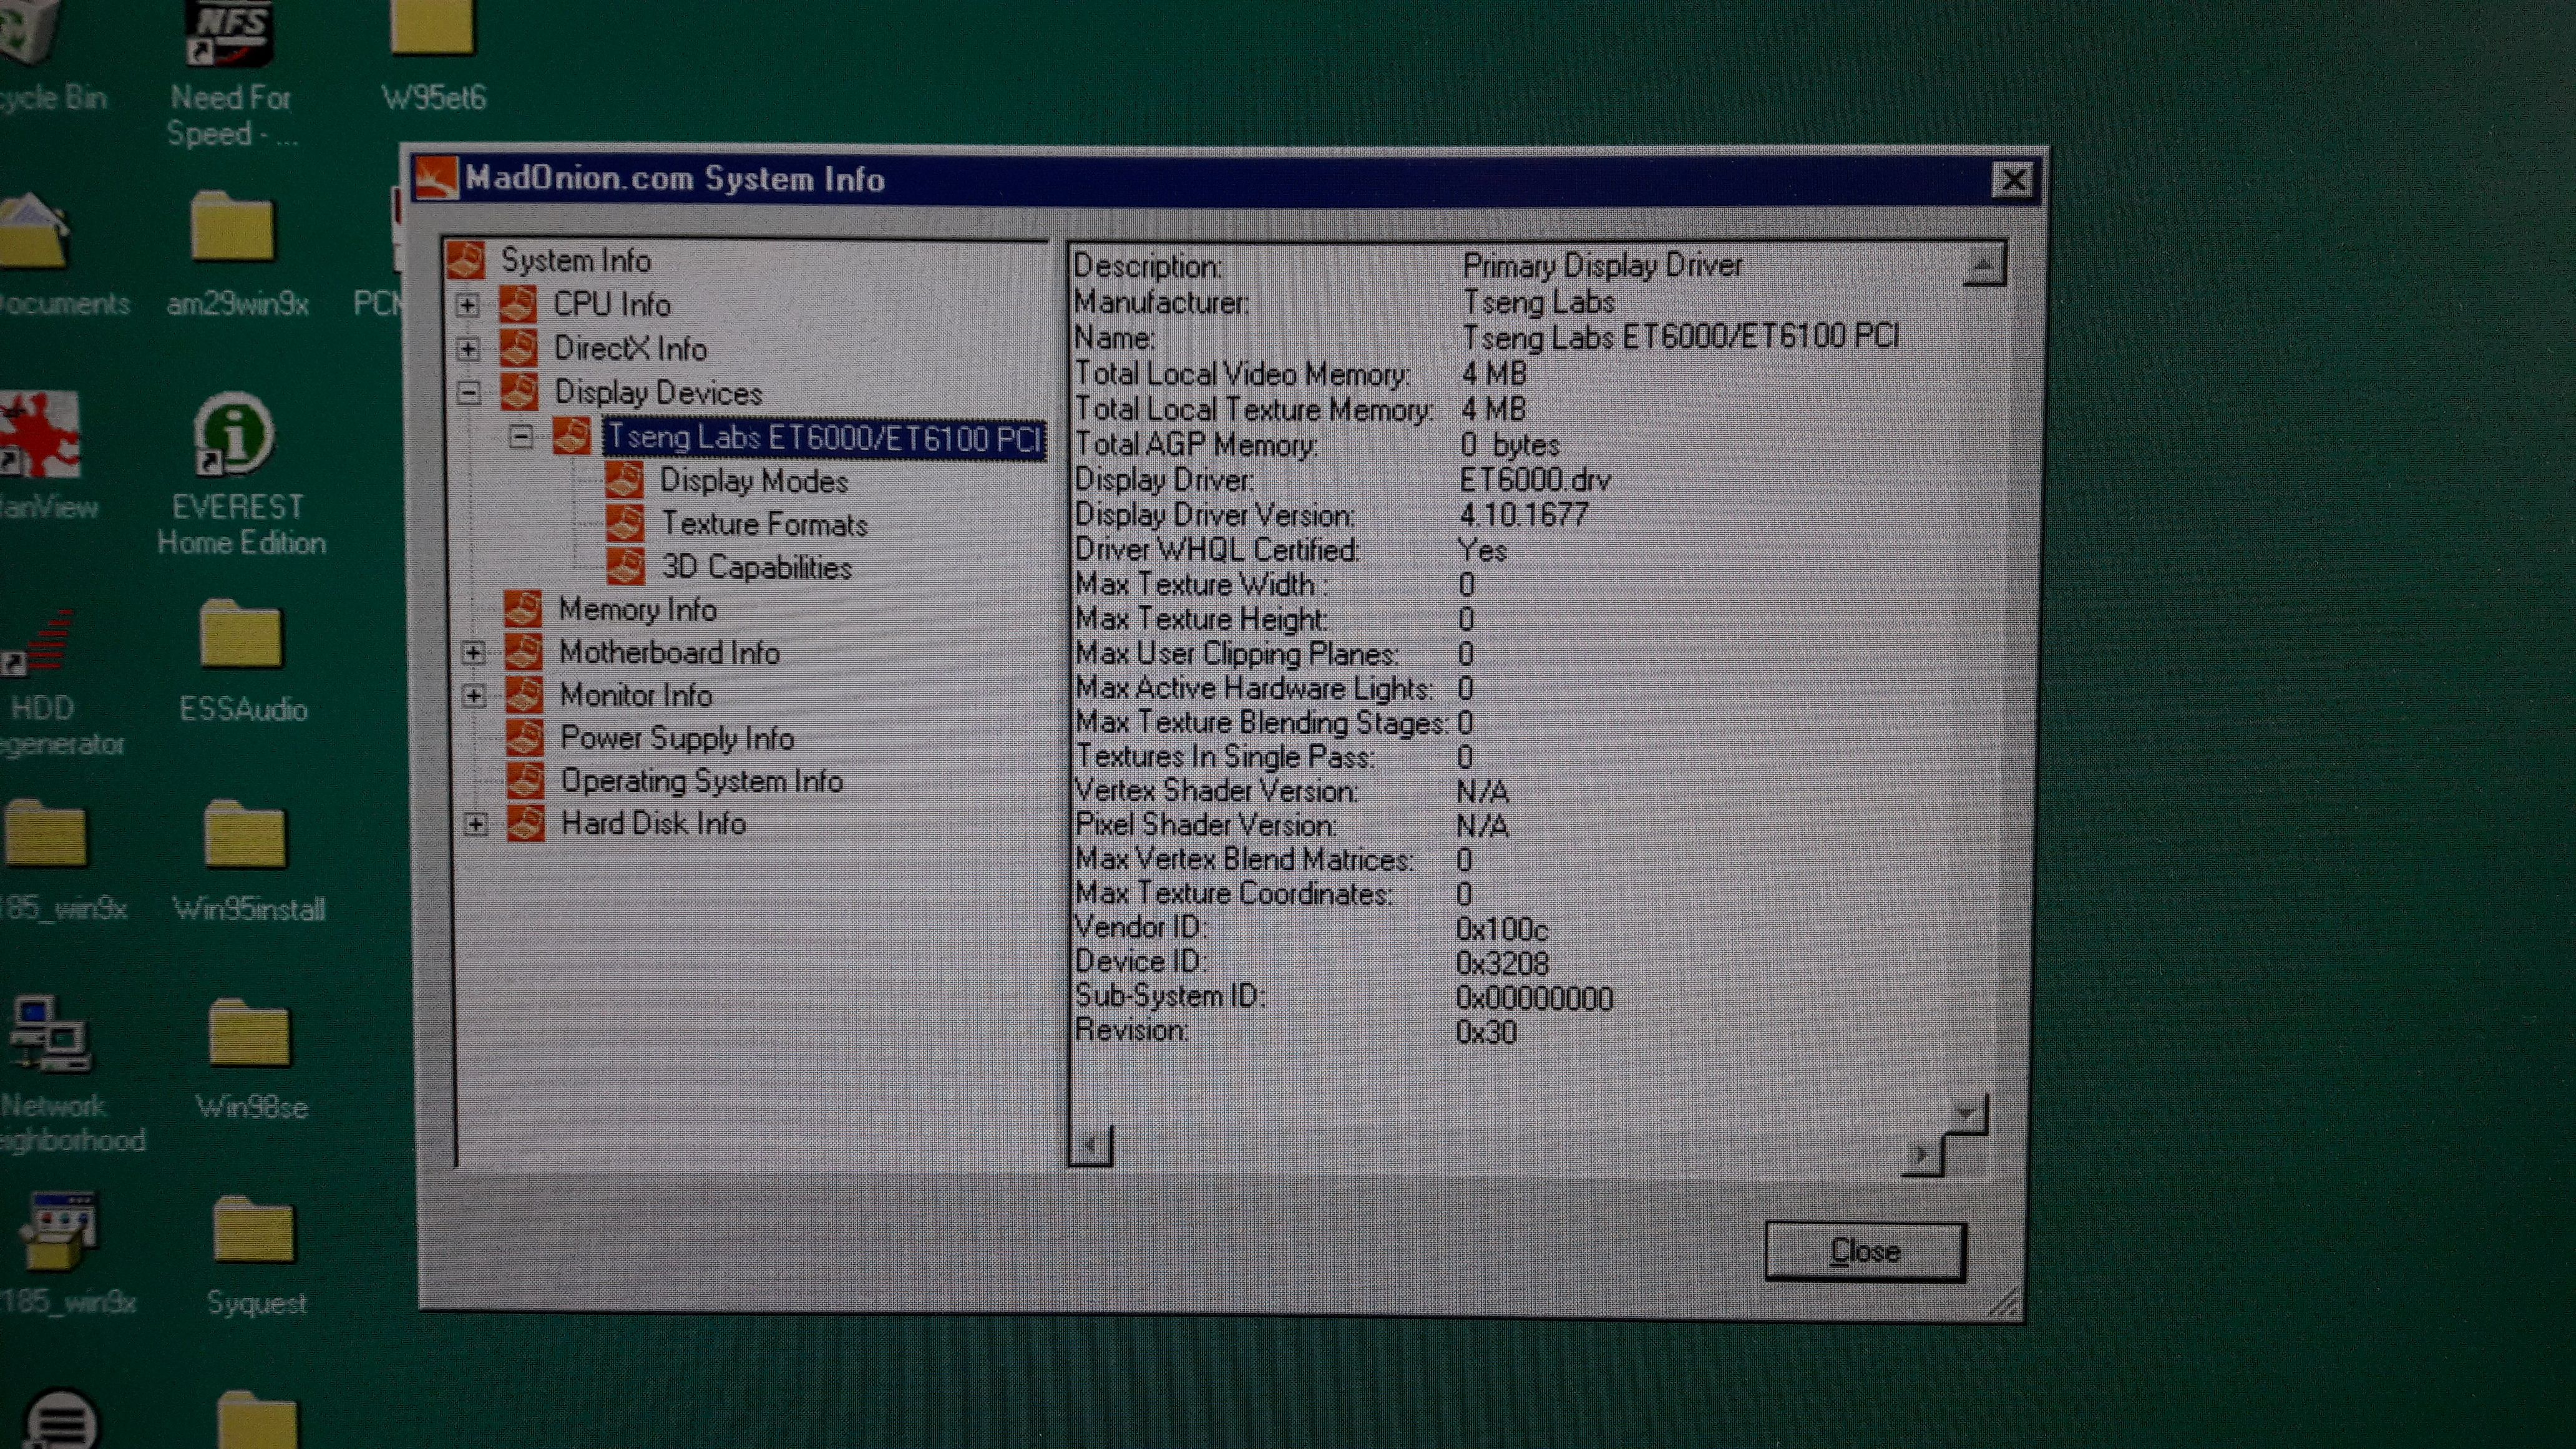The image size is (2576, 1449).
Task: Click the Close button
Action: pyautogui.click(x=1865, y=1251)
